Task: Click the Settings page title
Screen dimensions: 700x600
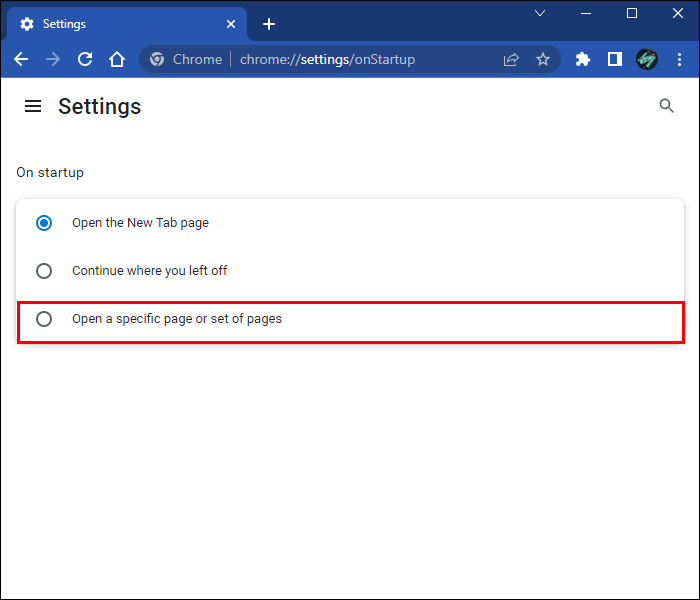Action: pyautogui.click(x=100, y=106)
